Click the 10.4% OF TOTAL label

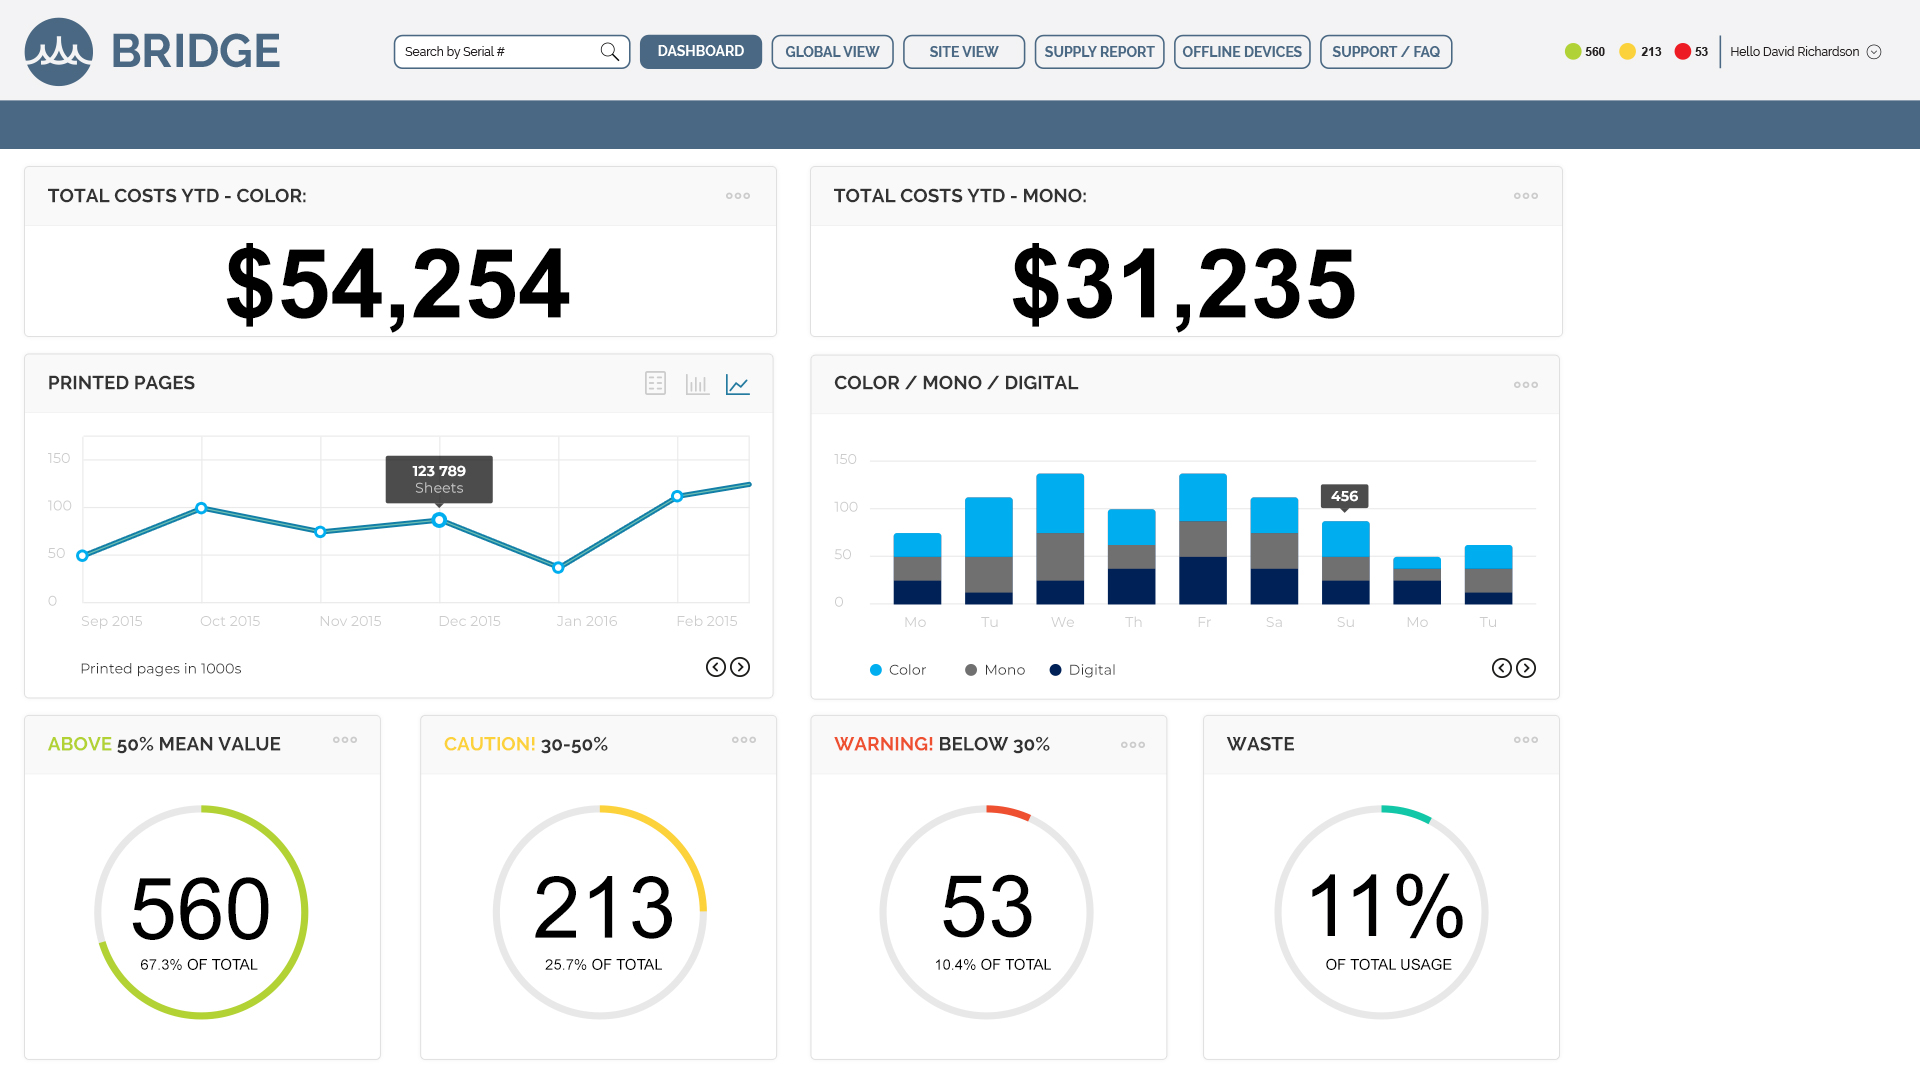tap(993, 965)
